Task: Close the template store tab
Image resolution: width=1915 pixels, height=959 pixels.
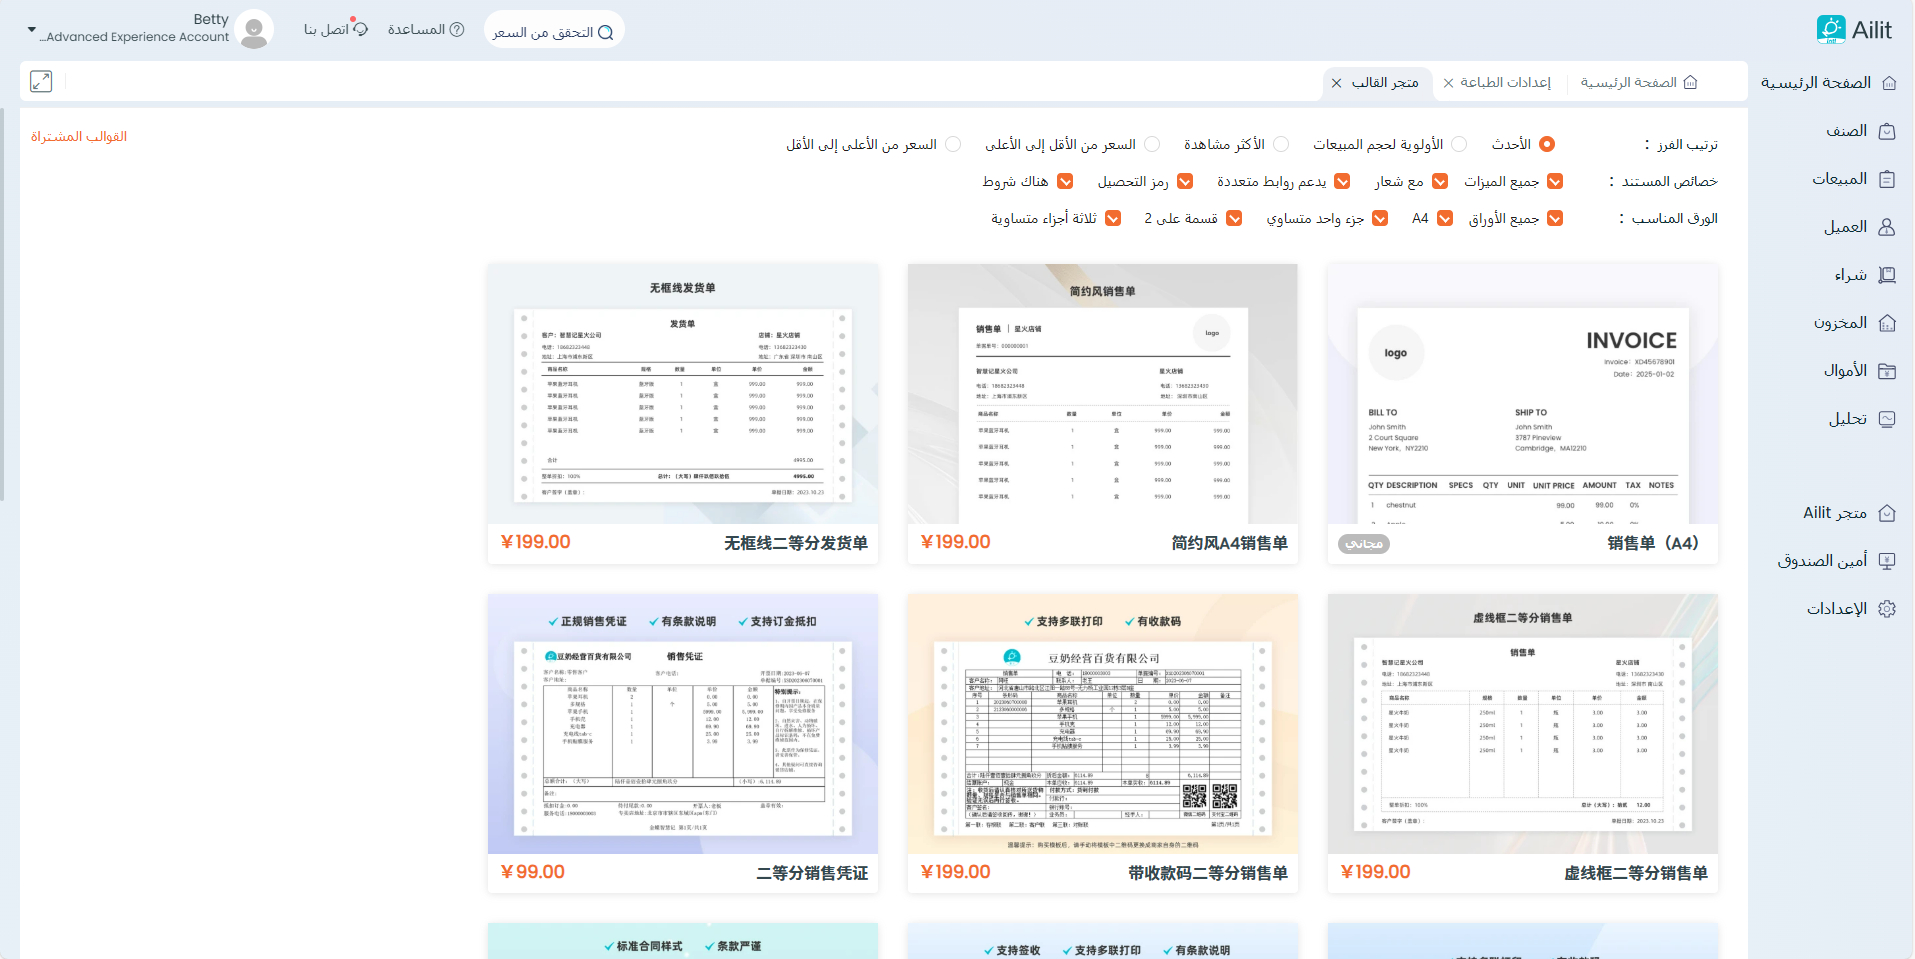Action: click(1337, 83)
